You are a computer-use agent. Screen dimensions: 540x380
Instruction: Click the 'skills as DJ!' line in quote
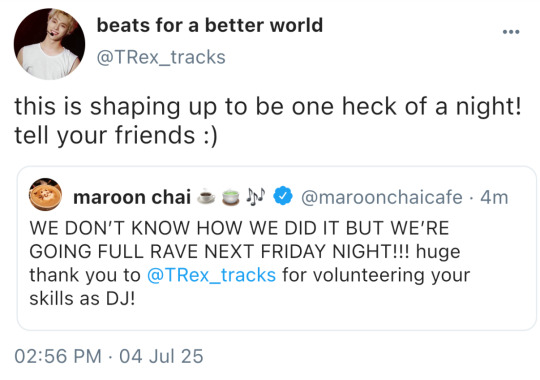pyautogui.click(x=82, y=298)
